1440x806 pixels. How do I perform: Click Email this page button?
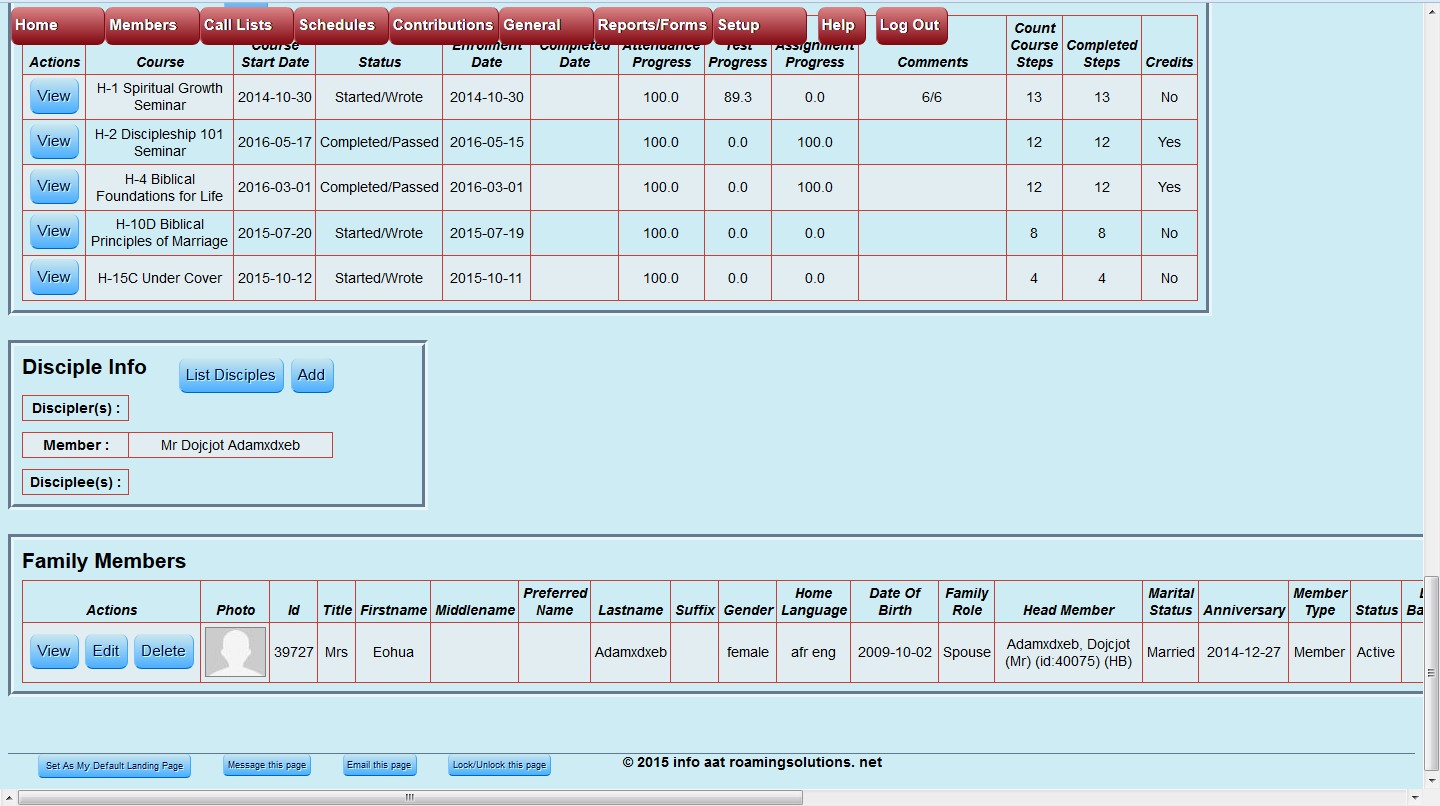click(380, 765)
